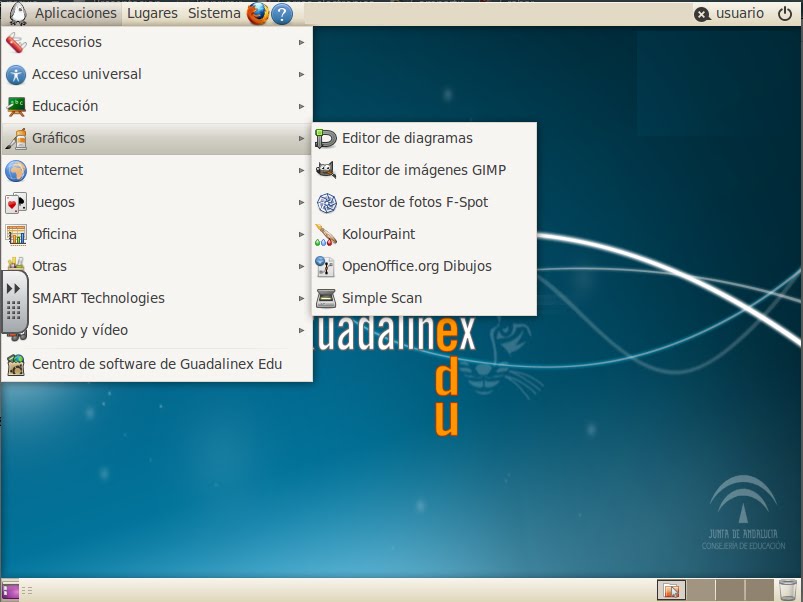Launch Gestor de fotos F-Spot
Viewport: 803px width, 602px height.
point(424,202)
